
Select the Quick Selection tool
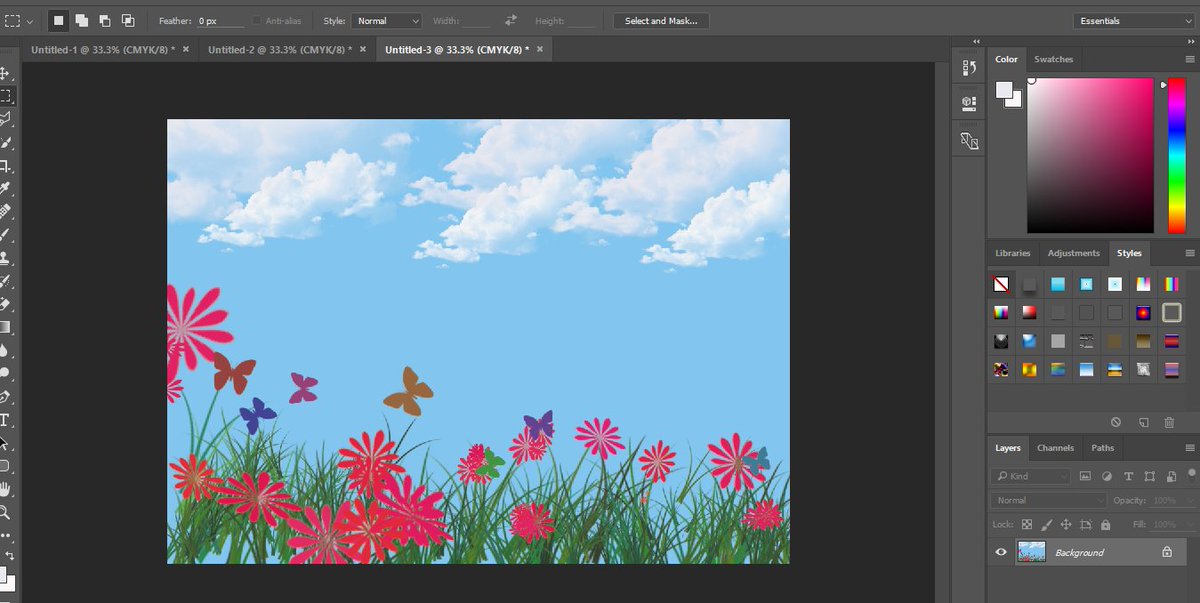tap(5, 143)
